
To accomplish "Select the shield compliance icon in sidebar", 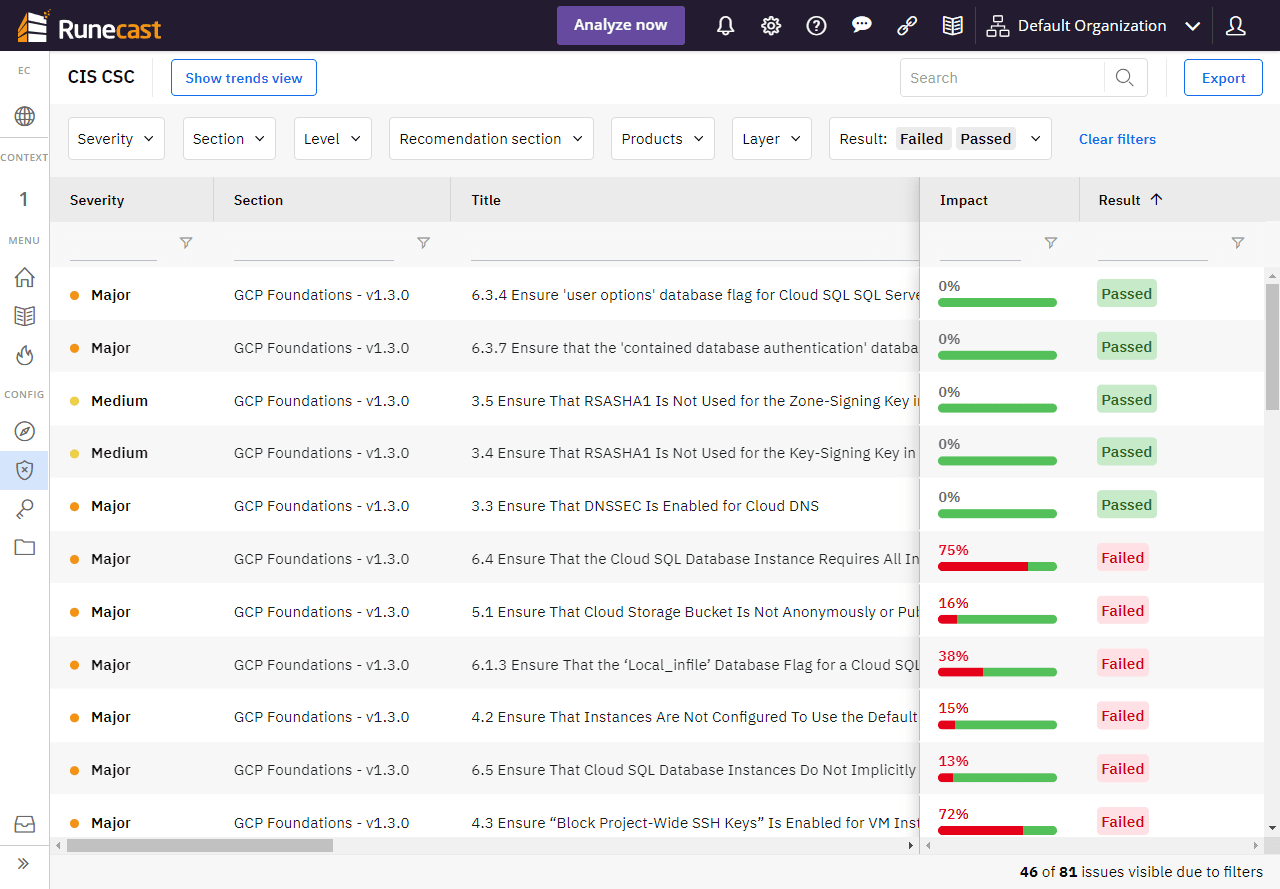I will (x=24, y=470).
